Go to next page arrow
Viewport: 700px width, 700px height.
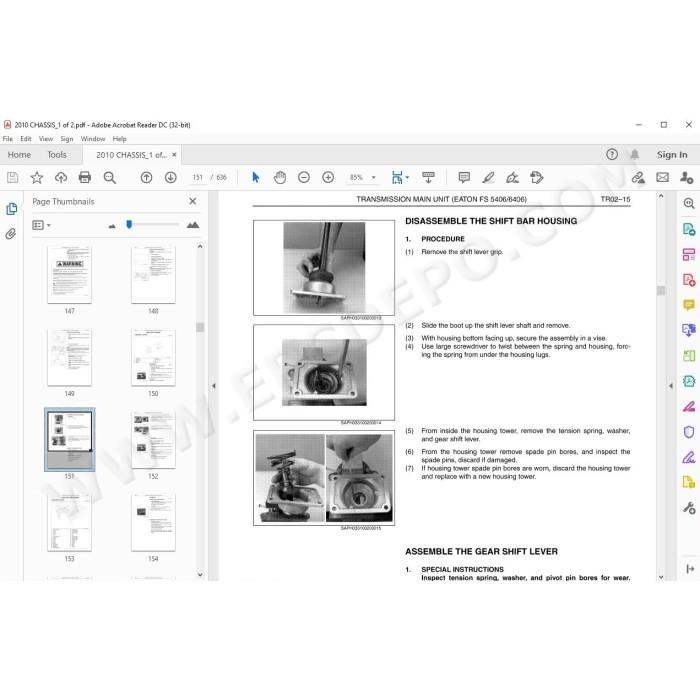171,178
